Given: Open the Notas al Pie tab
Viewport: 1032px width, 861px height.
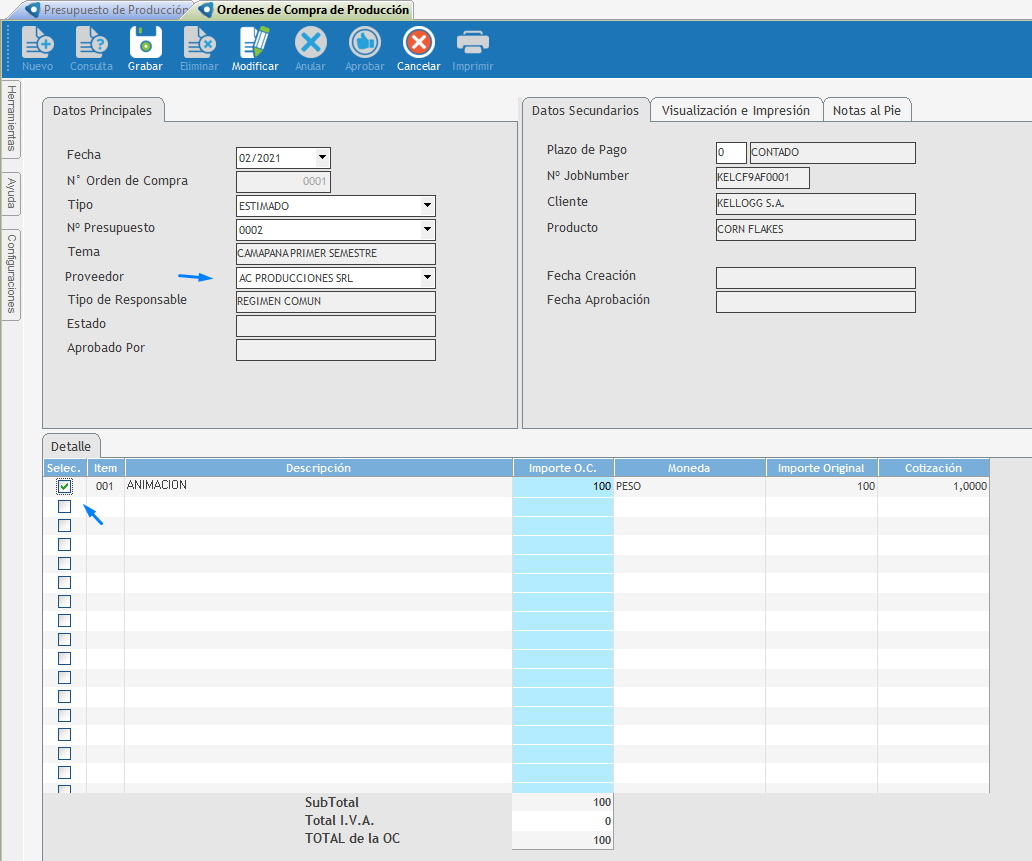Looking at the screenshot, I should click(x=866, y=110).
